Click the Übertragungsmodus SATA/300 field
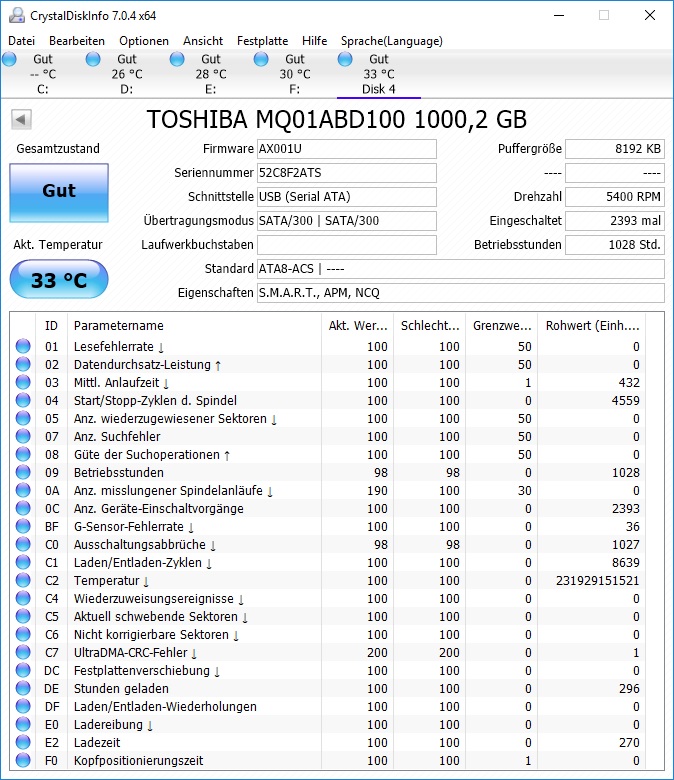The image size is (674, 780). (347, 220)
